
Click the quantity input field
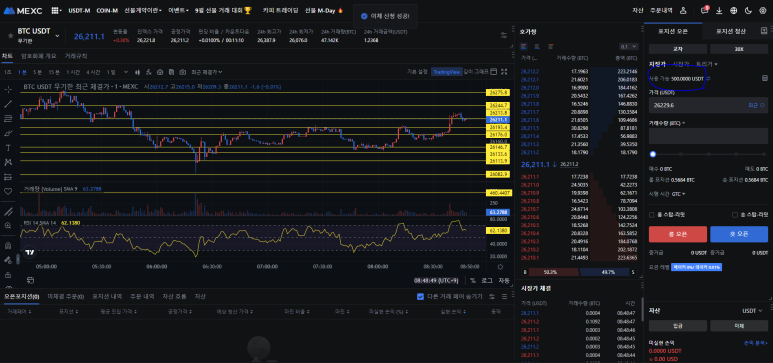tap(708, 136)
